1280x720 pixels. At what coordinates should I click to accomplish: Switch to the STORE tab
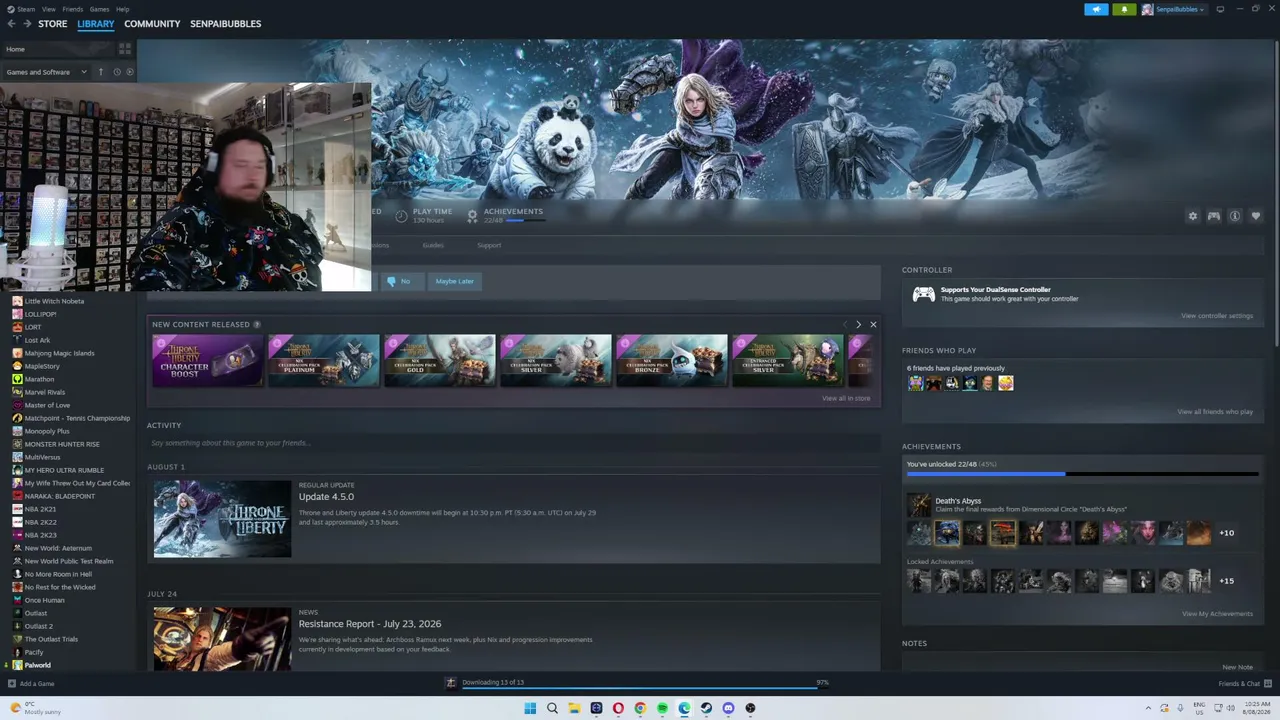point(53,24)
